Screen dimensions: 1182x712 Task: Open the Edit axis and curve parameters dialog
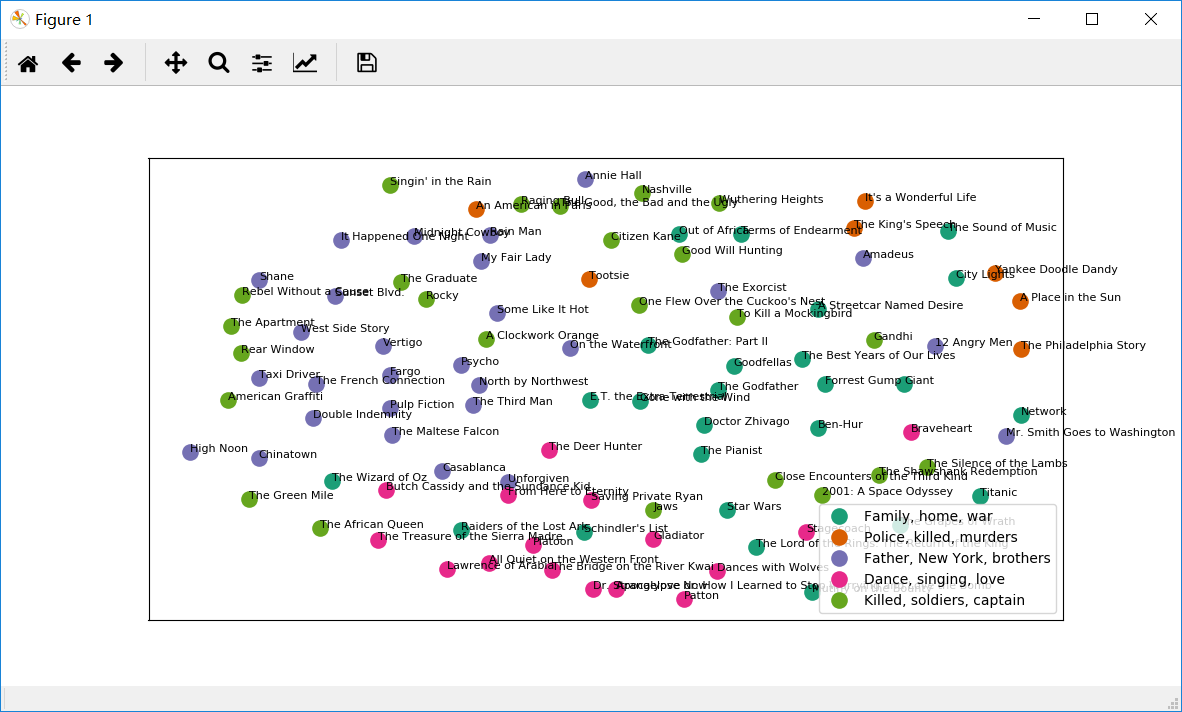pyautogui.click(x=305, y=63)
